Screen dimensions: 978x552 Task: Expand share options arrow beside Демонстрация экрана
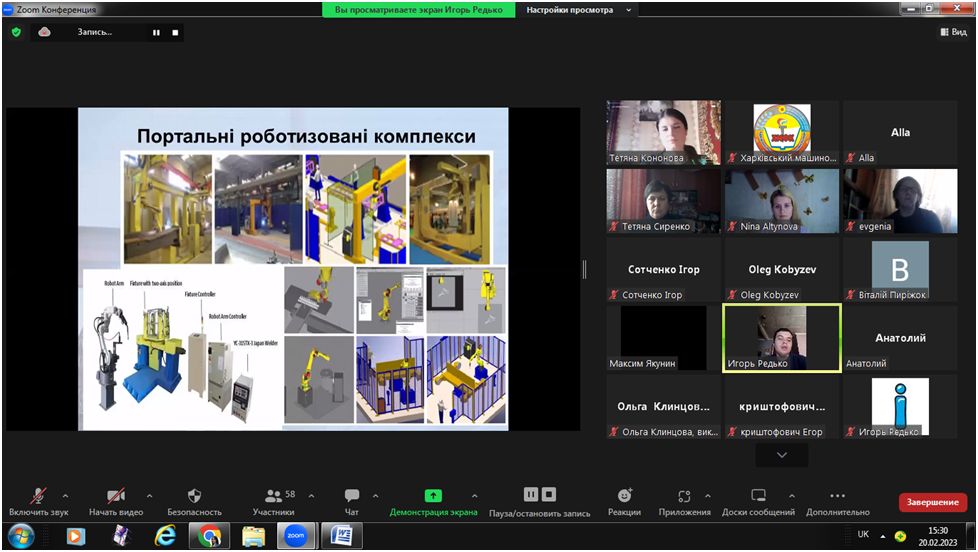(x=475, y=496)
